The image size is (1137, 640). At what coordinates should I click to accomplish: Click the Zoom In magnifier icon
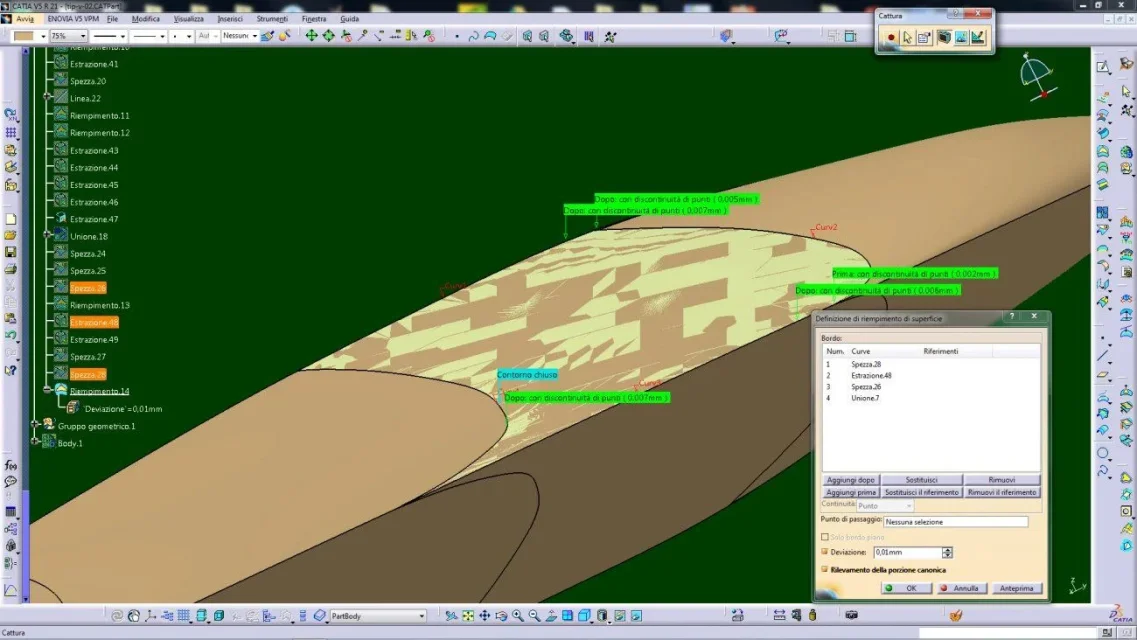(x=519, y=616)
